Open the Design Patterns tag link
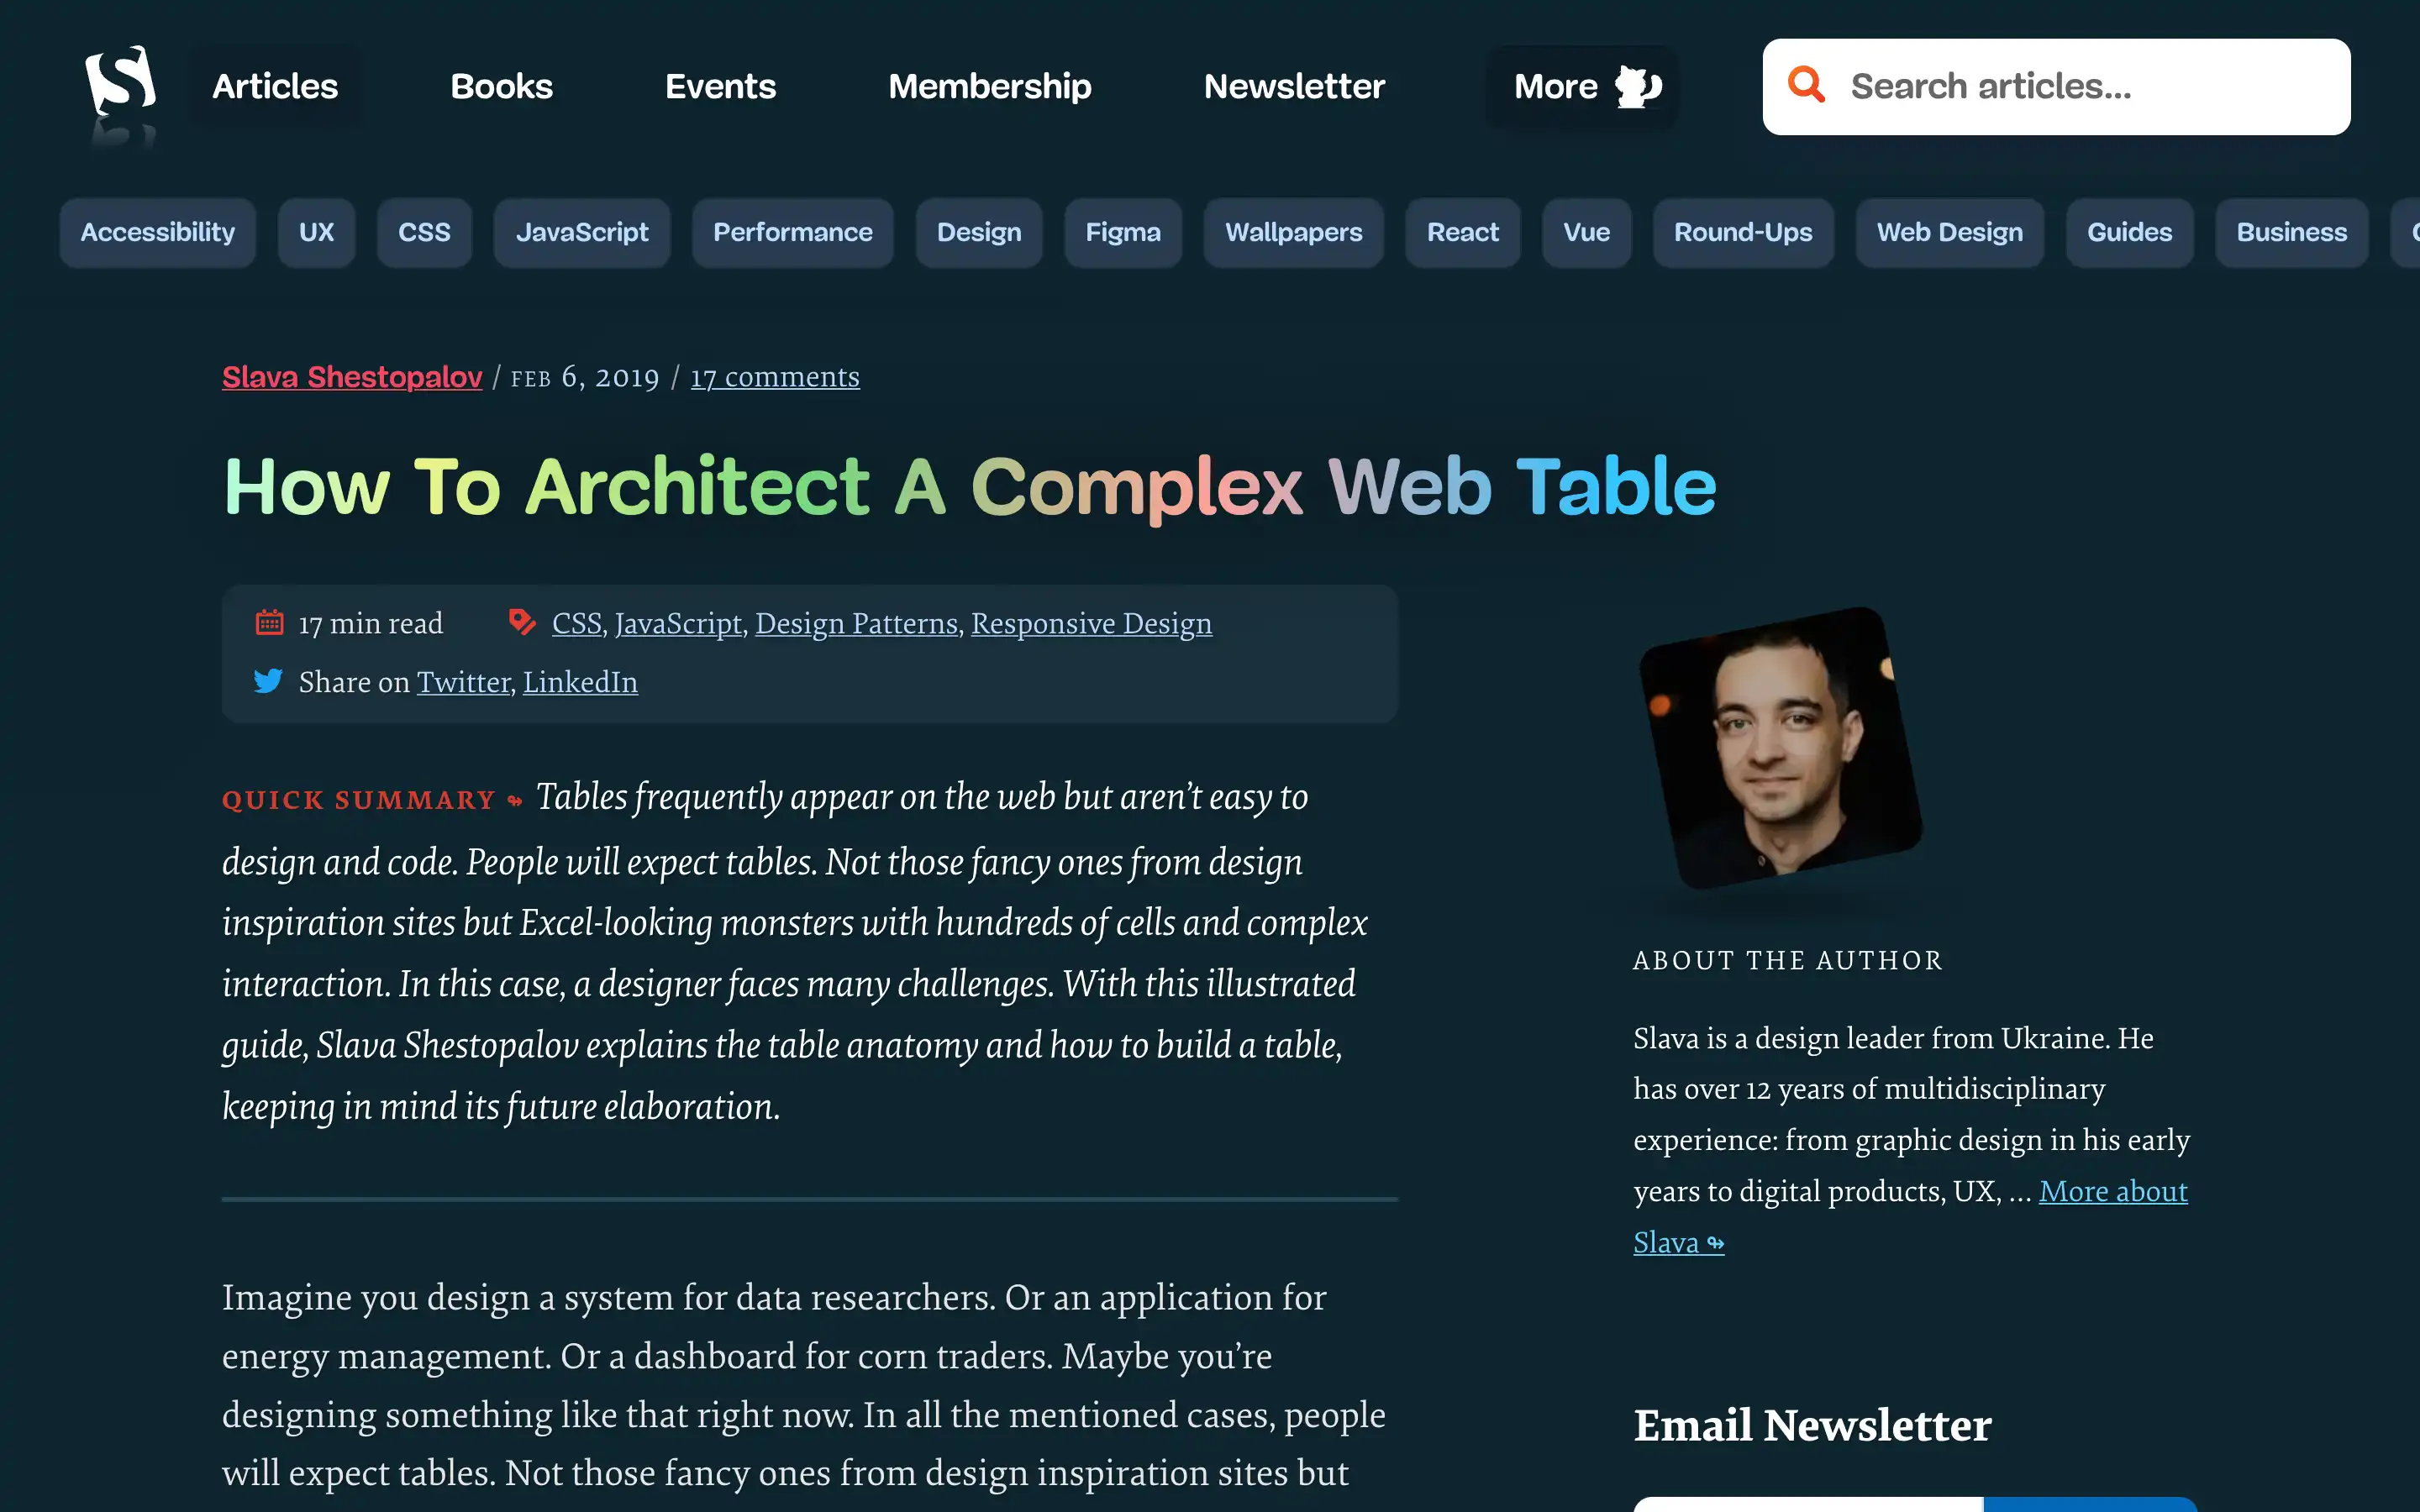The height and width of the screenshot is (1512, 2420). 856,623
